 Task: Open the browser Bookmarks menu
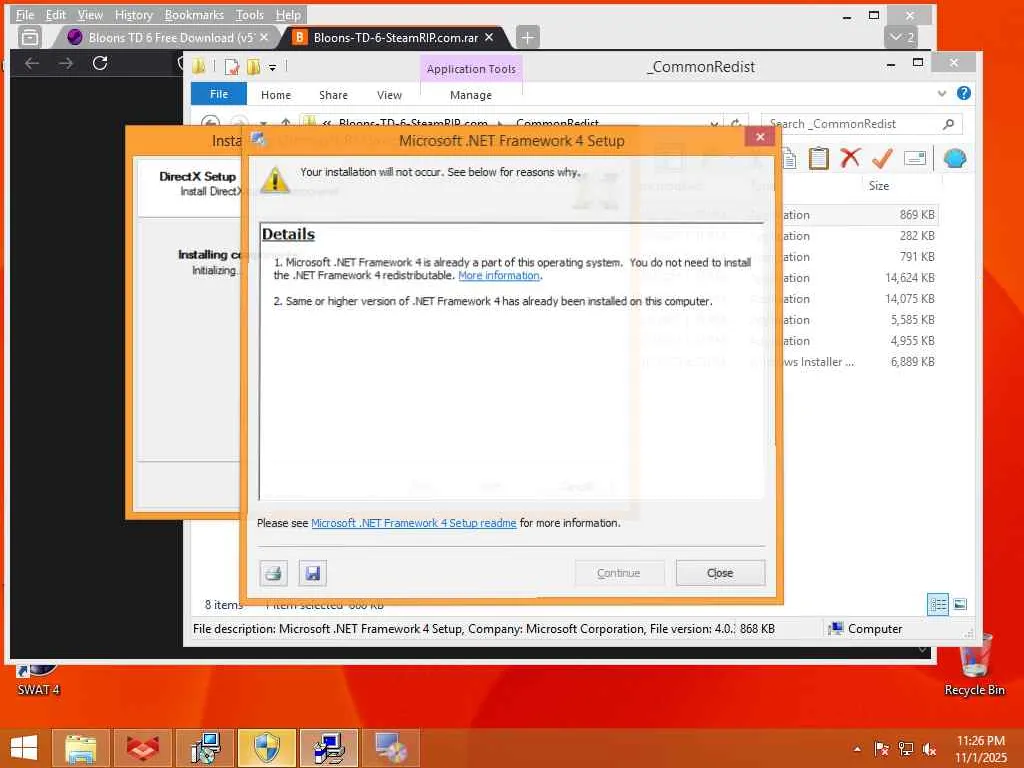[x=194, y=14]
